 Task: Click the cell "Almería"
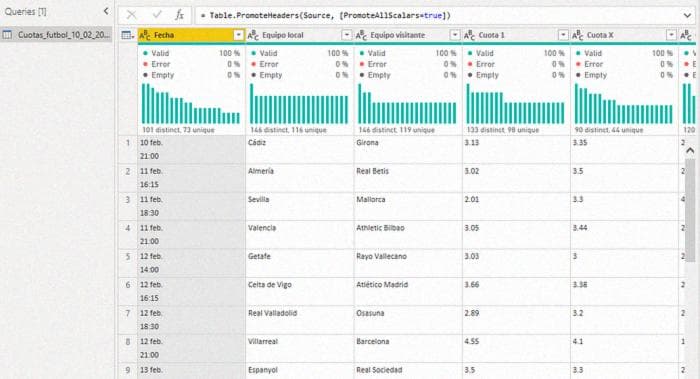[300, 178]
